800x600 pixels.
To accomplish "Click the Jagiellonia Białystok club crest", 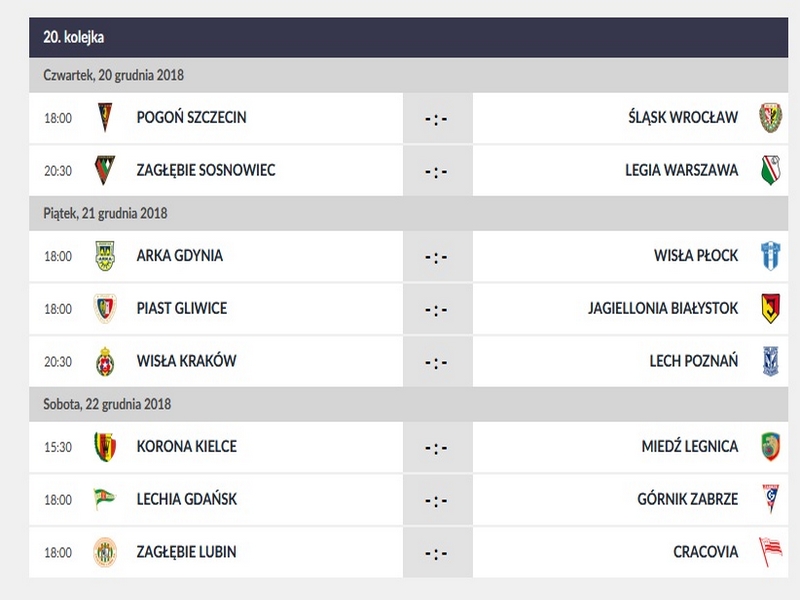I will pyautogui.click(x=770, y=309).
